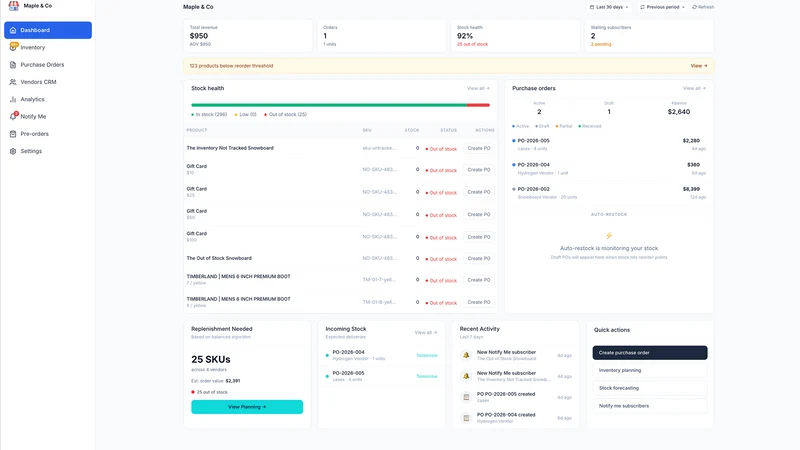Click the auto-restock lightning bolt icon
Screen dimensions: 800x450
tap(609, 236)
